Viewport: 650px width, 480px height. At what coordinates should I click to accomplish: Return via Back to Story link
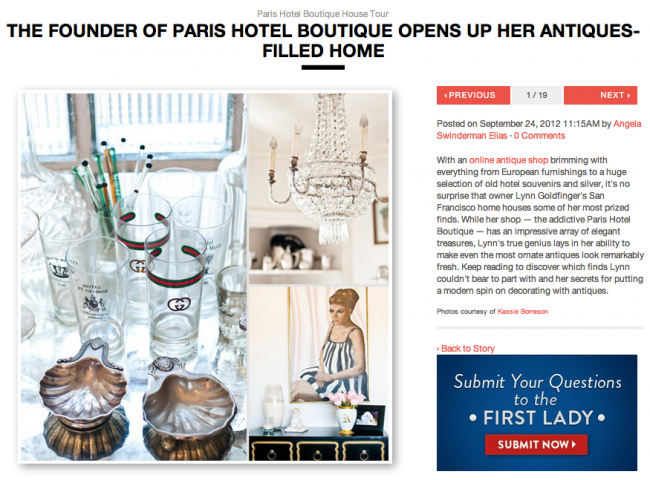pyautogui.click(x=466, y=349)
